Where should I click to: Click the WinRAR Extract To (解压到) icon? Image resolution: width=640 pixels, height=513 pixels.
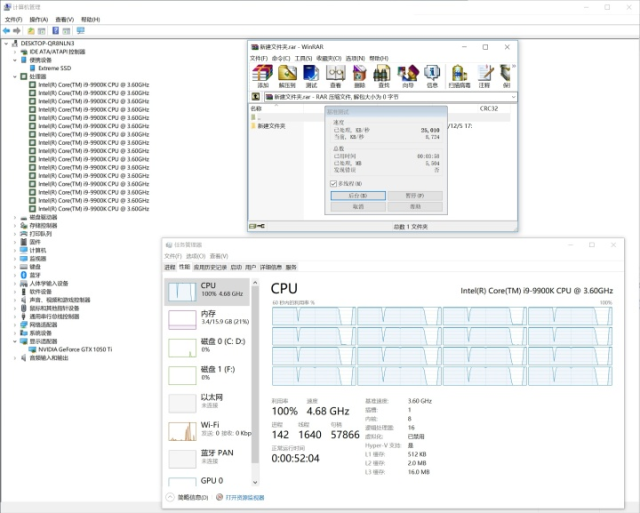click(x=287, y=74)
